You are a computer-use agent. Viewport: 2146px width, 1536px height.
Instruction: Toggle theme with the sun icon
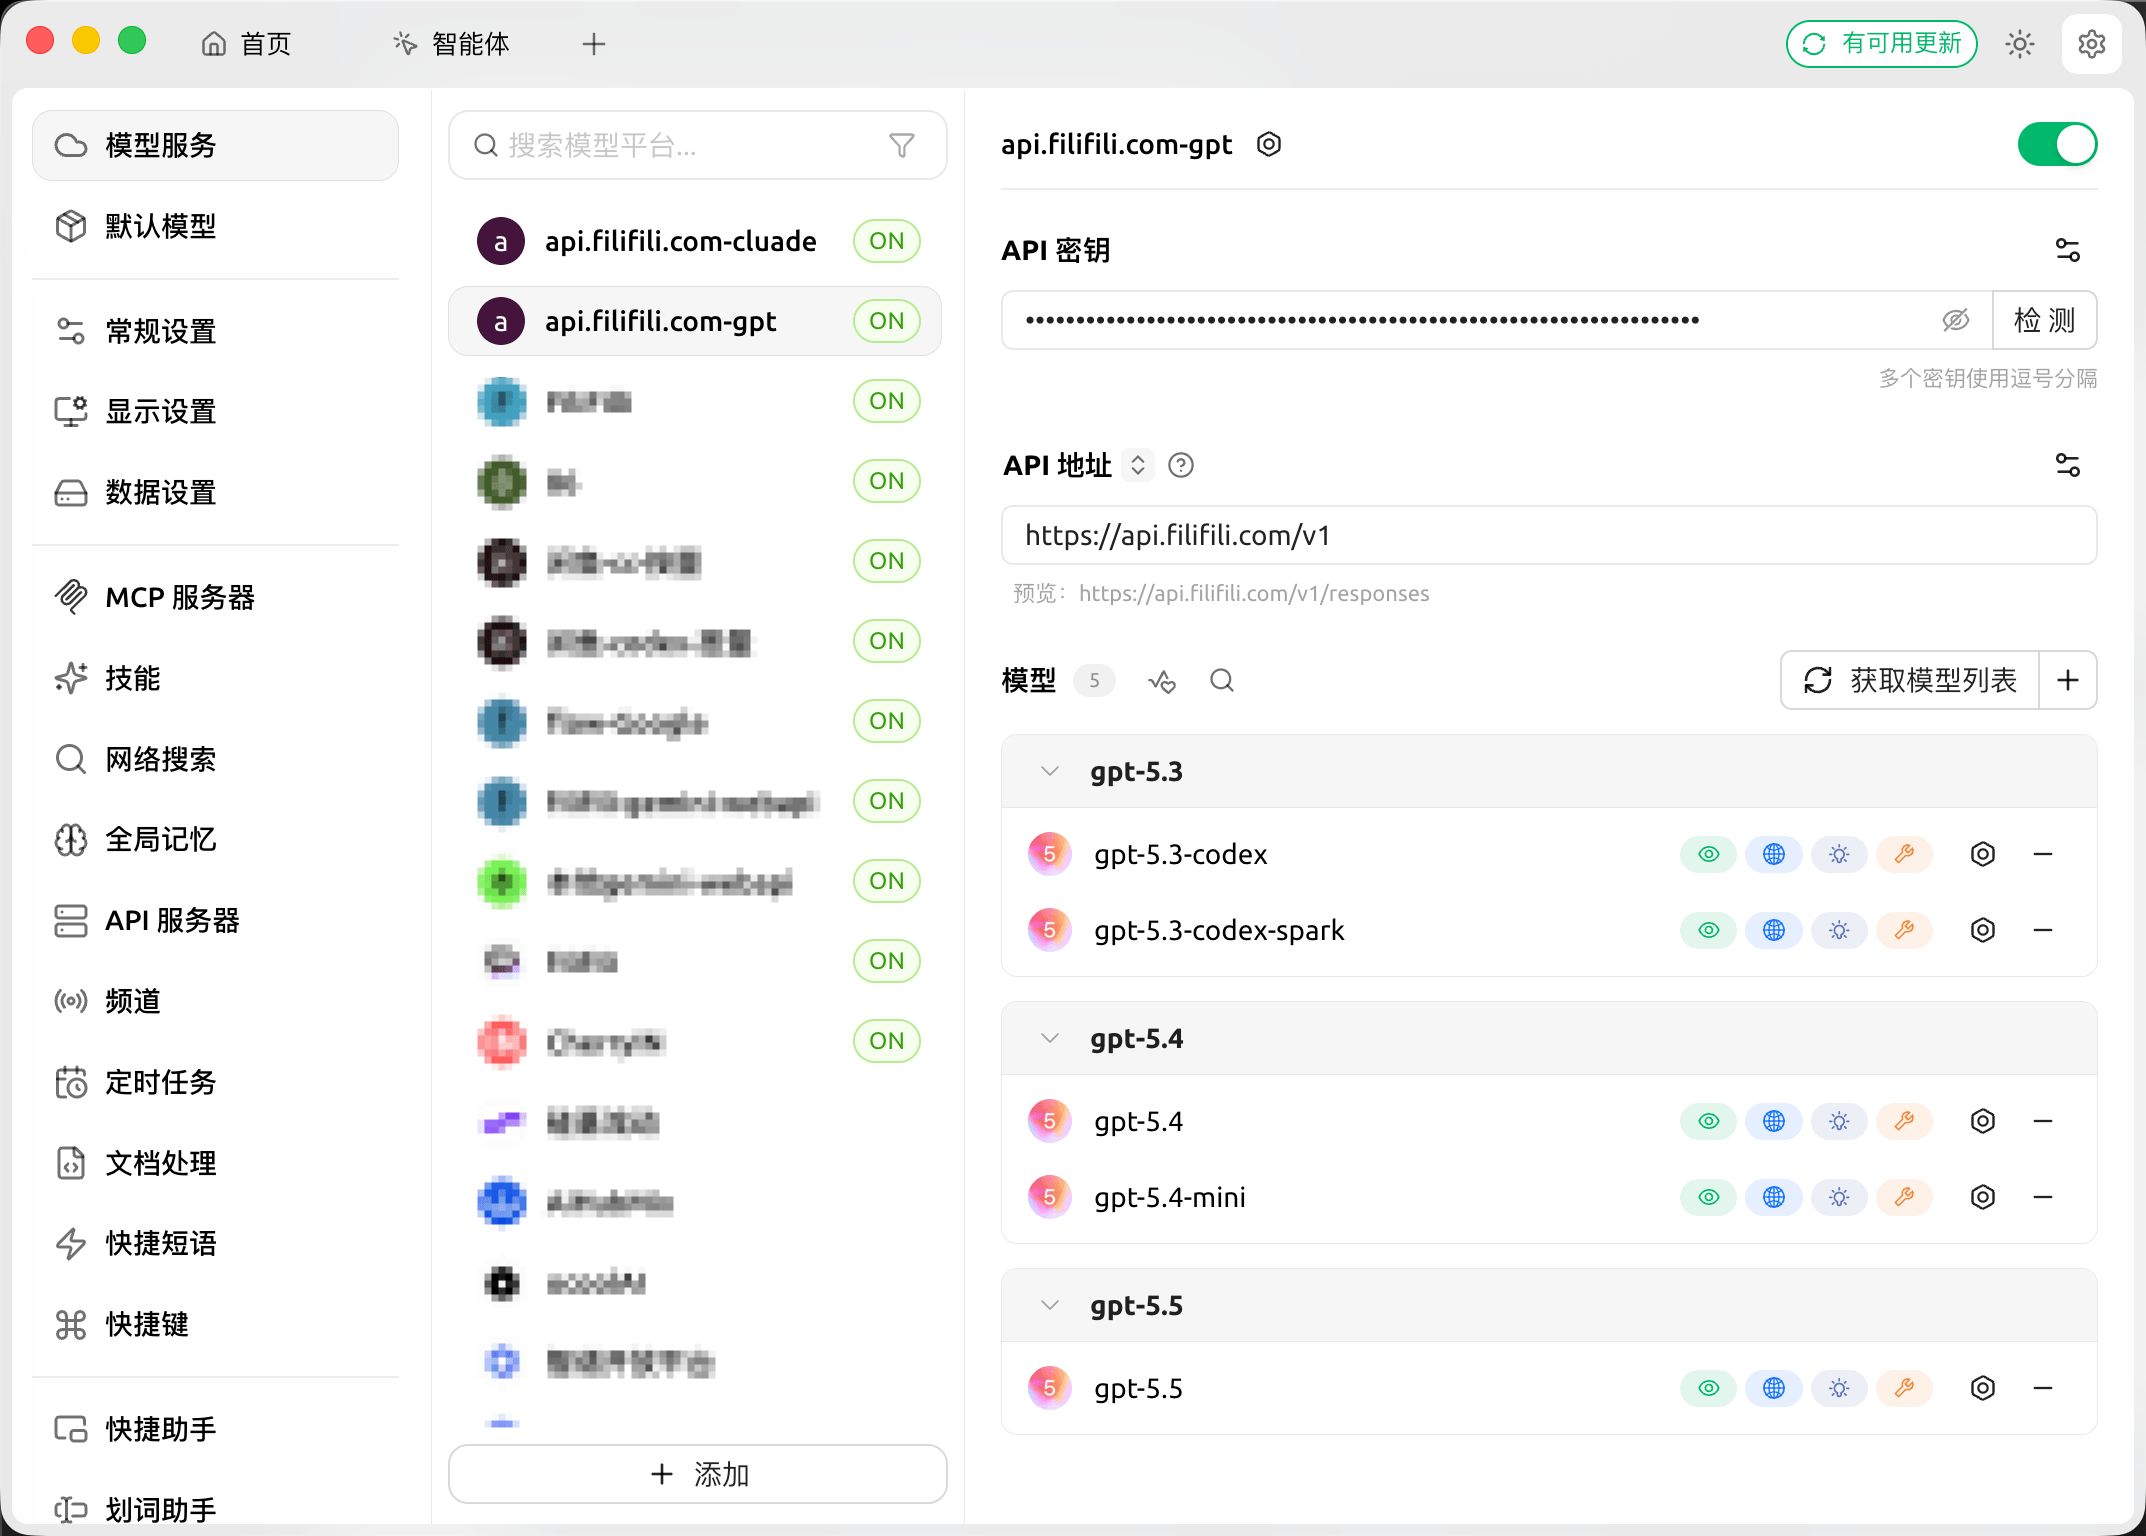(x=2019, y=44)
